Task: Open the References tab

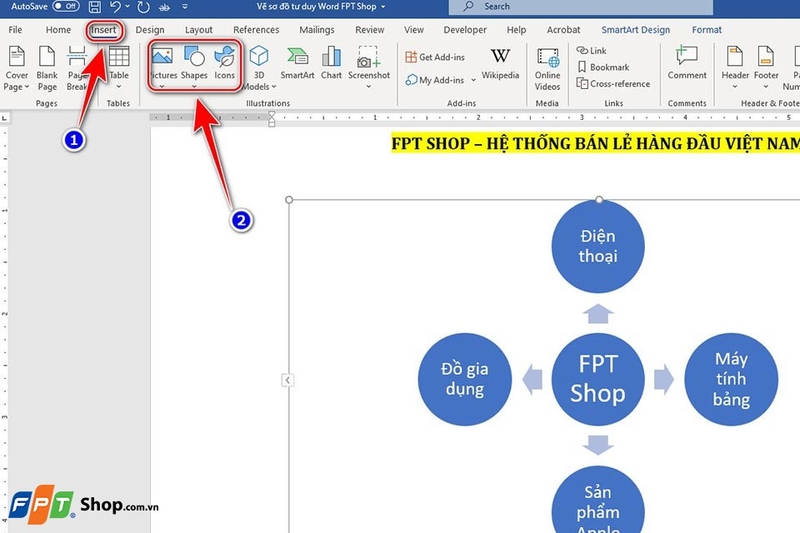Action: (x=256, y=30)
